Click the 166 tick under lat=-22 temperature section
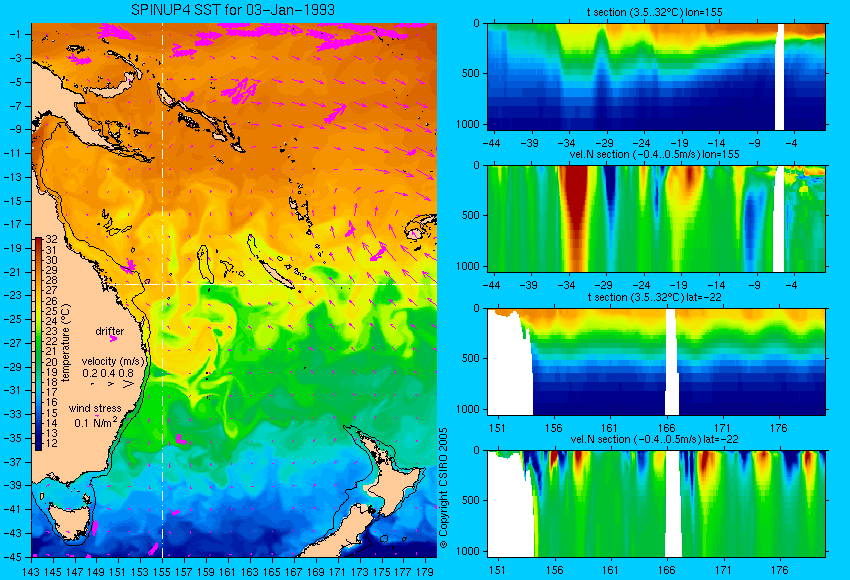Image resolution: width=850 pixels, height=580 pixels. pos(666,428)
